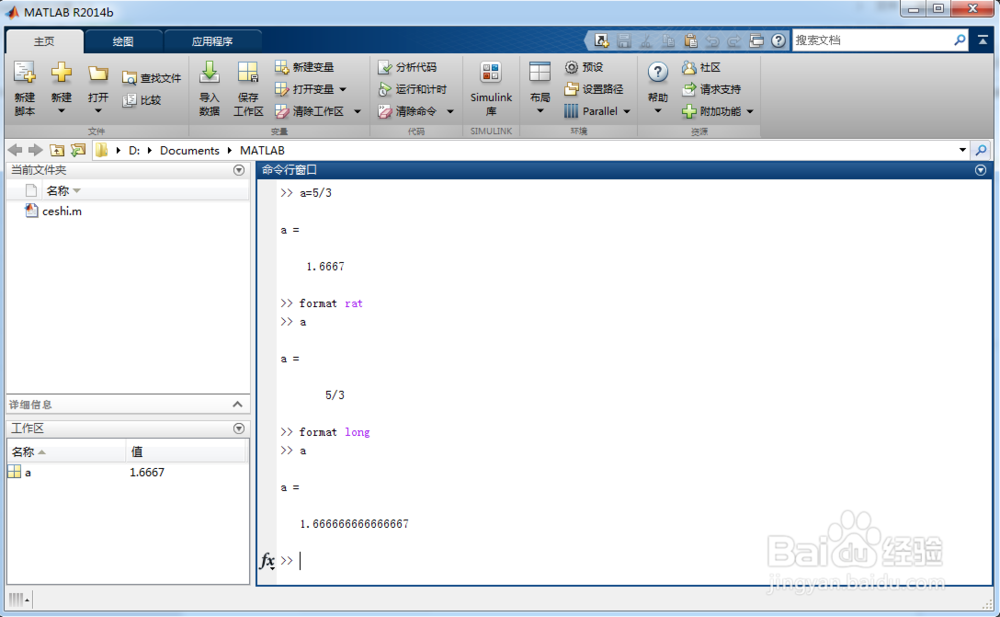
Task: Click the quick-access help icon
Action: [778, 40]
